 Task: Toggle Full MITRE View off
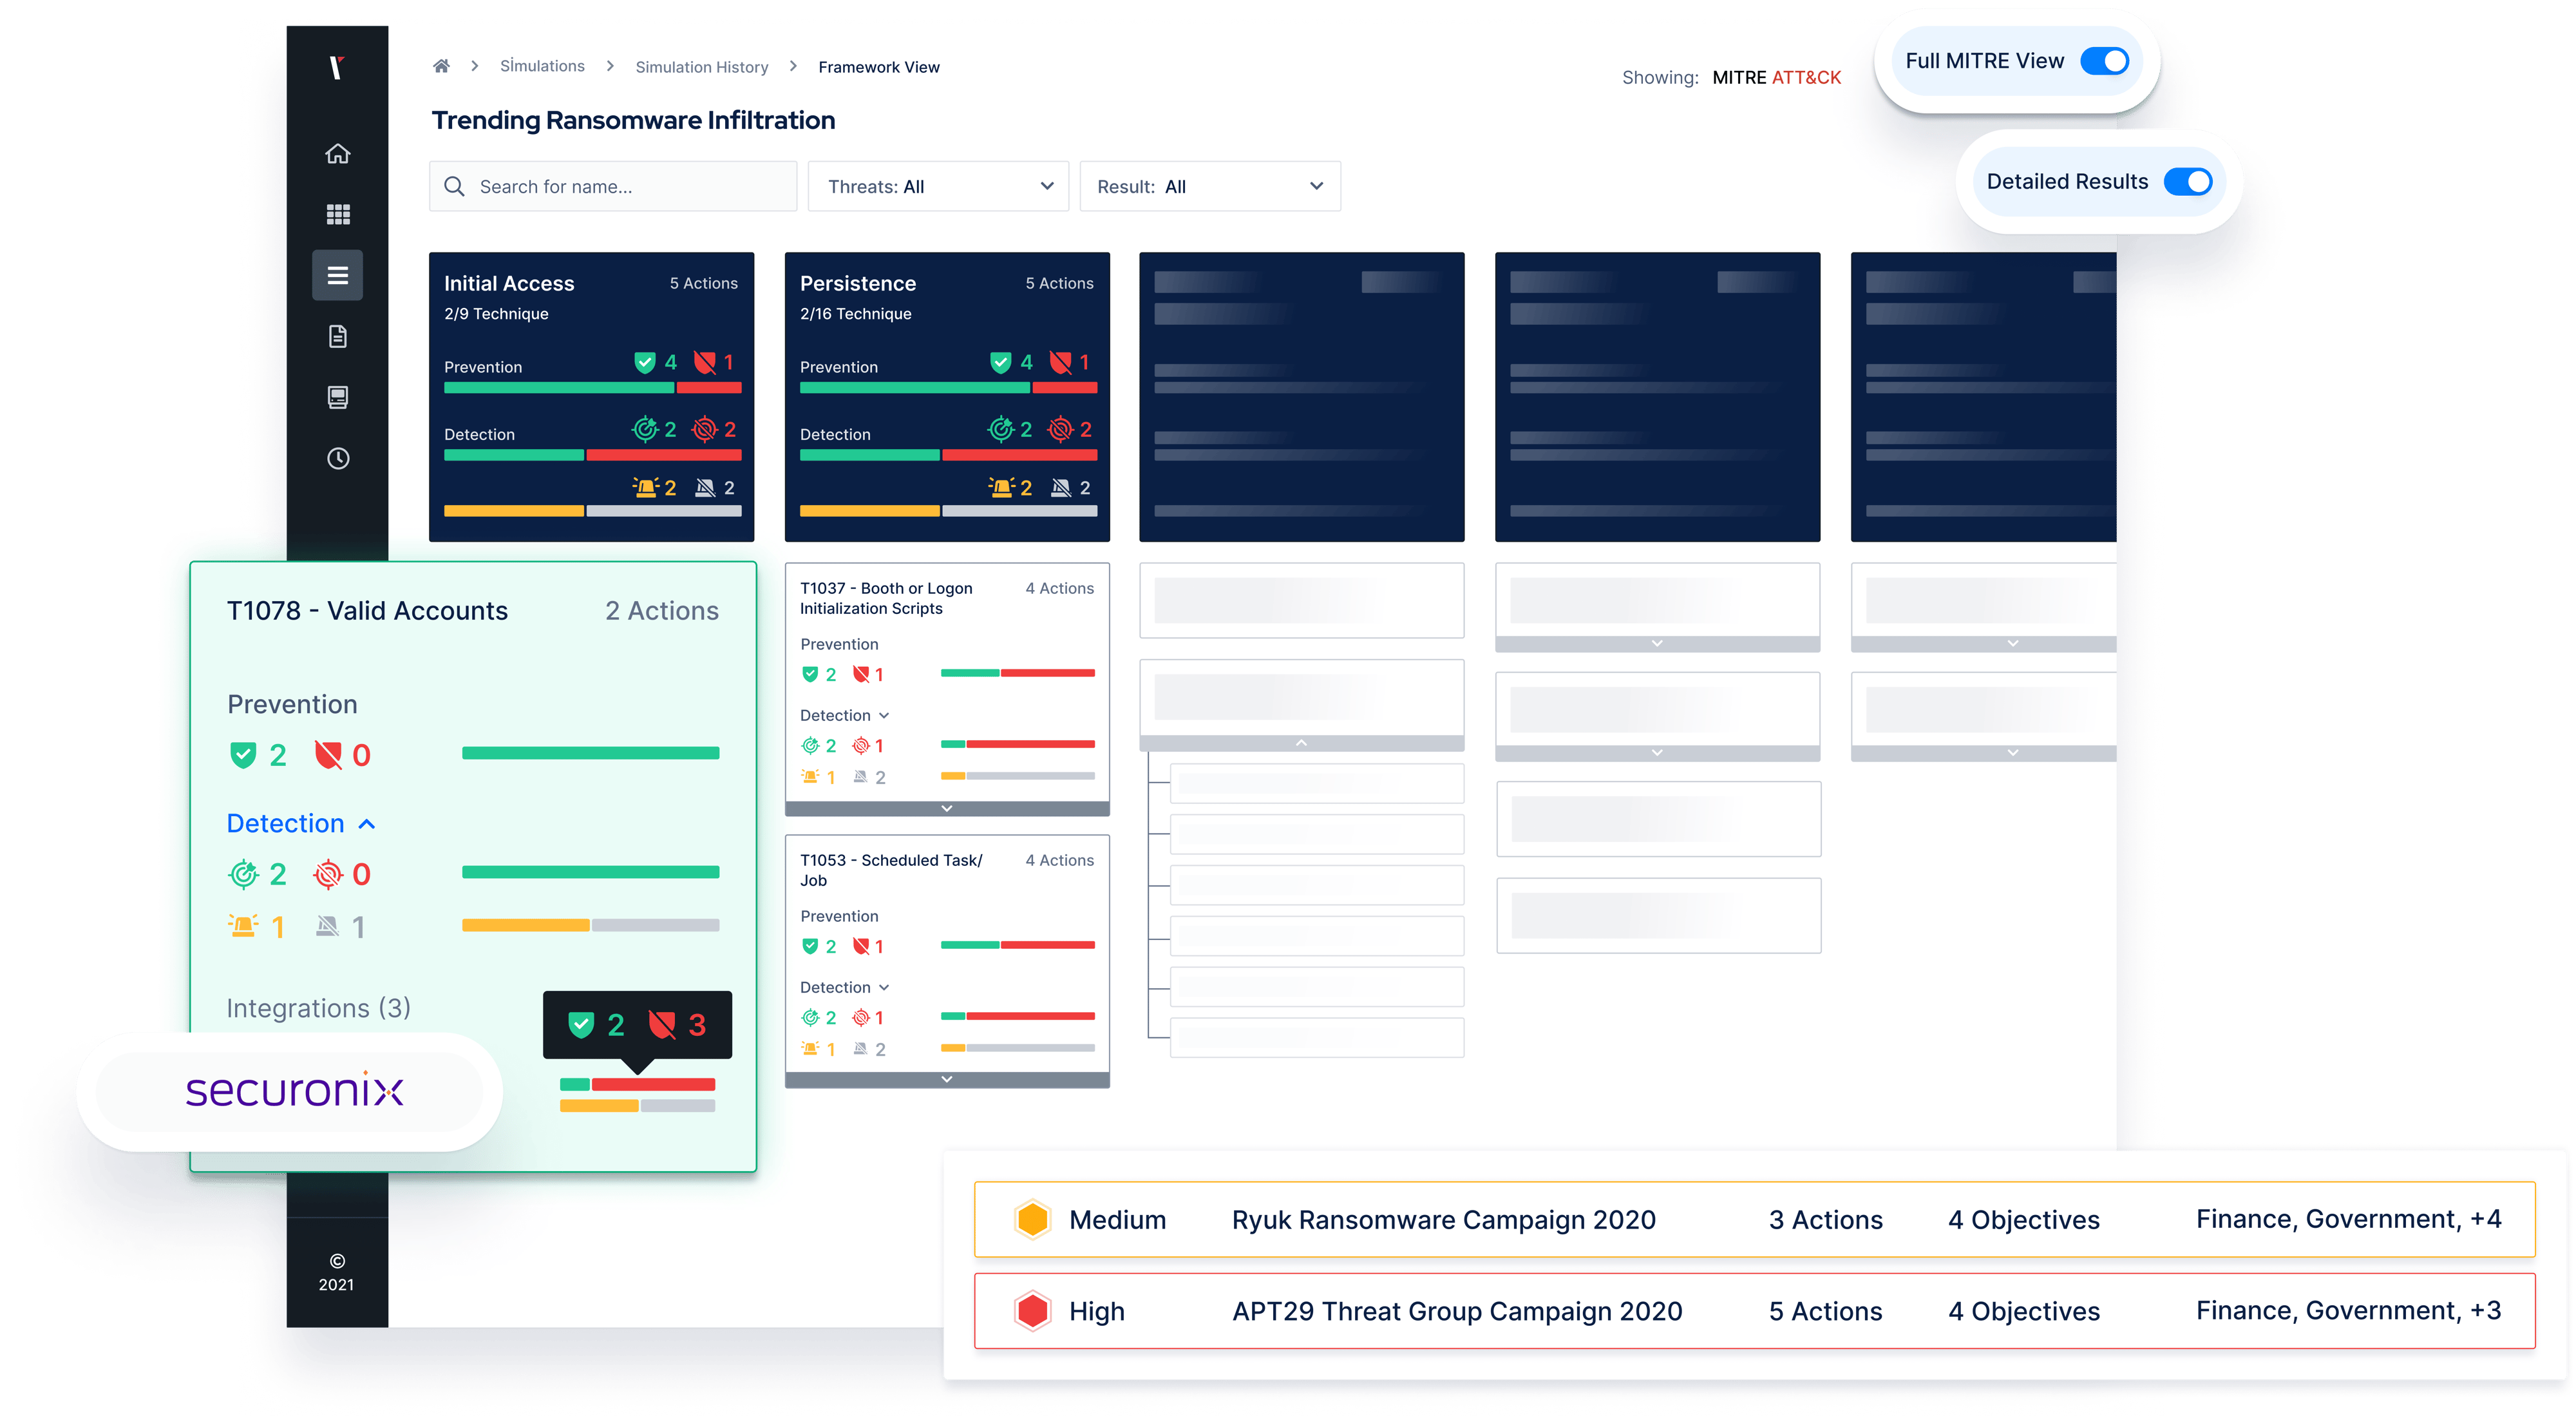[x=2106, y=61]
